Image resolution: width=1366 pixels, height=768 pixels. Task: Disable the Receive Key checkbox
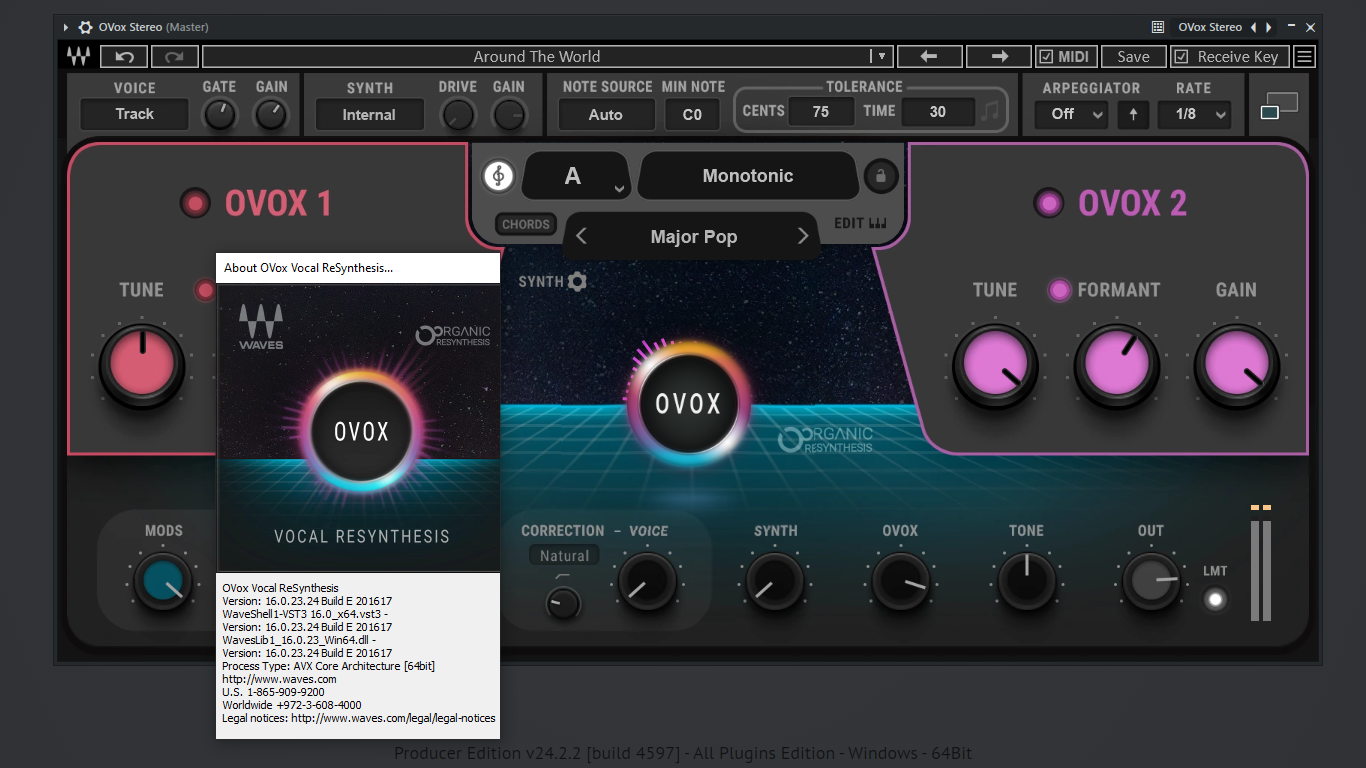[1181, 57]
